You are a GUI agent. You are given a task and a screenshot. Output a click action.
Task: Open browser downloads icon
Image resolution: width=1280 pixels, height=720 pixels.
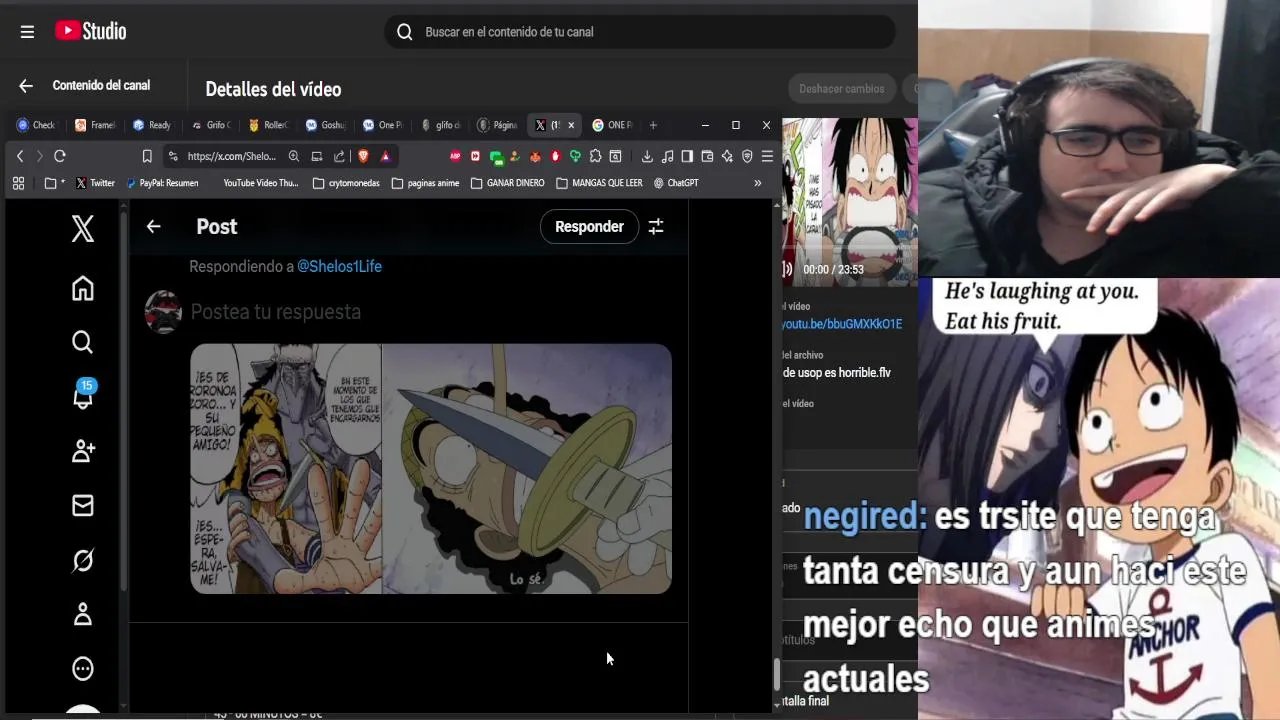pos(647,156)
